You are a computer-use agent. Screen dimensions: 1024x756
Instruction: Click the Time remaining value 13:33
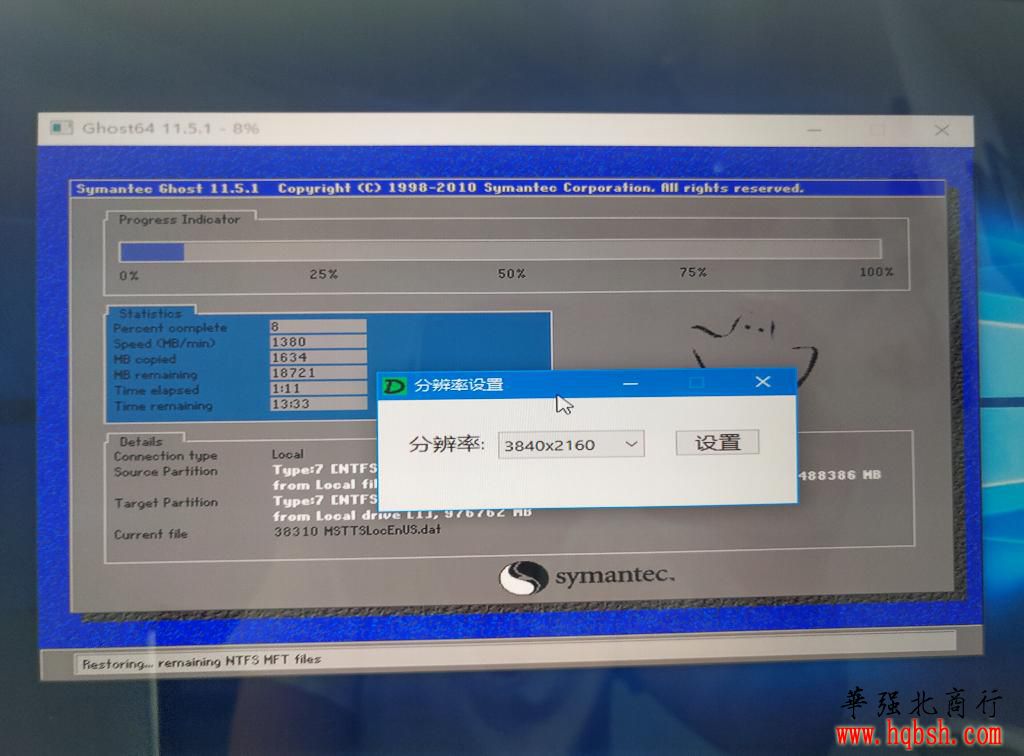coord(318,404)
